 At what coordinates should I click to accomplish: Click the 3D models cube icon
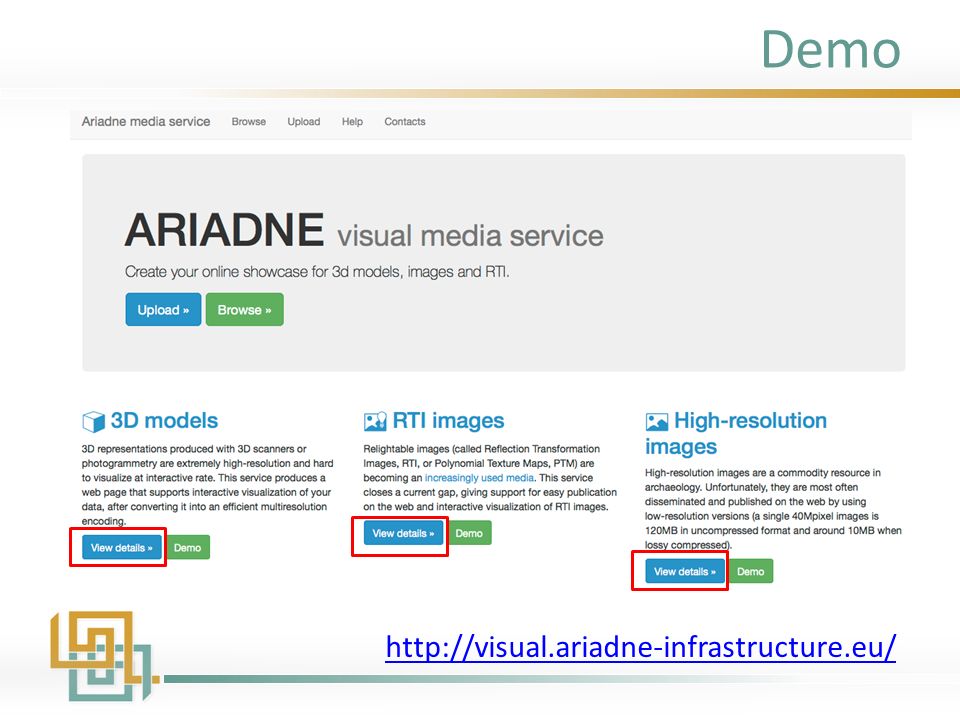click(x=94, y=421)
